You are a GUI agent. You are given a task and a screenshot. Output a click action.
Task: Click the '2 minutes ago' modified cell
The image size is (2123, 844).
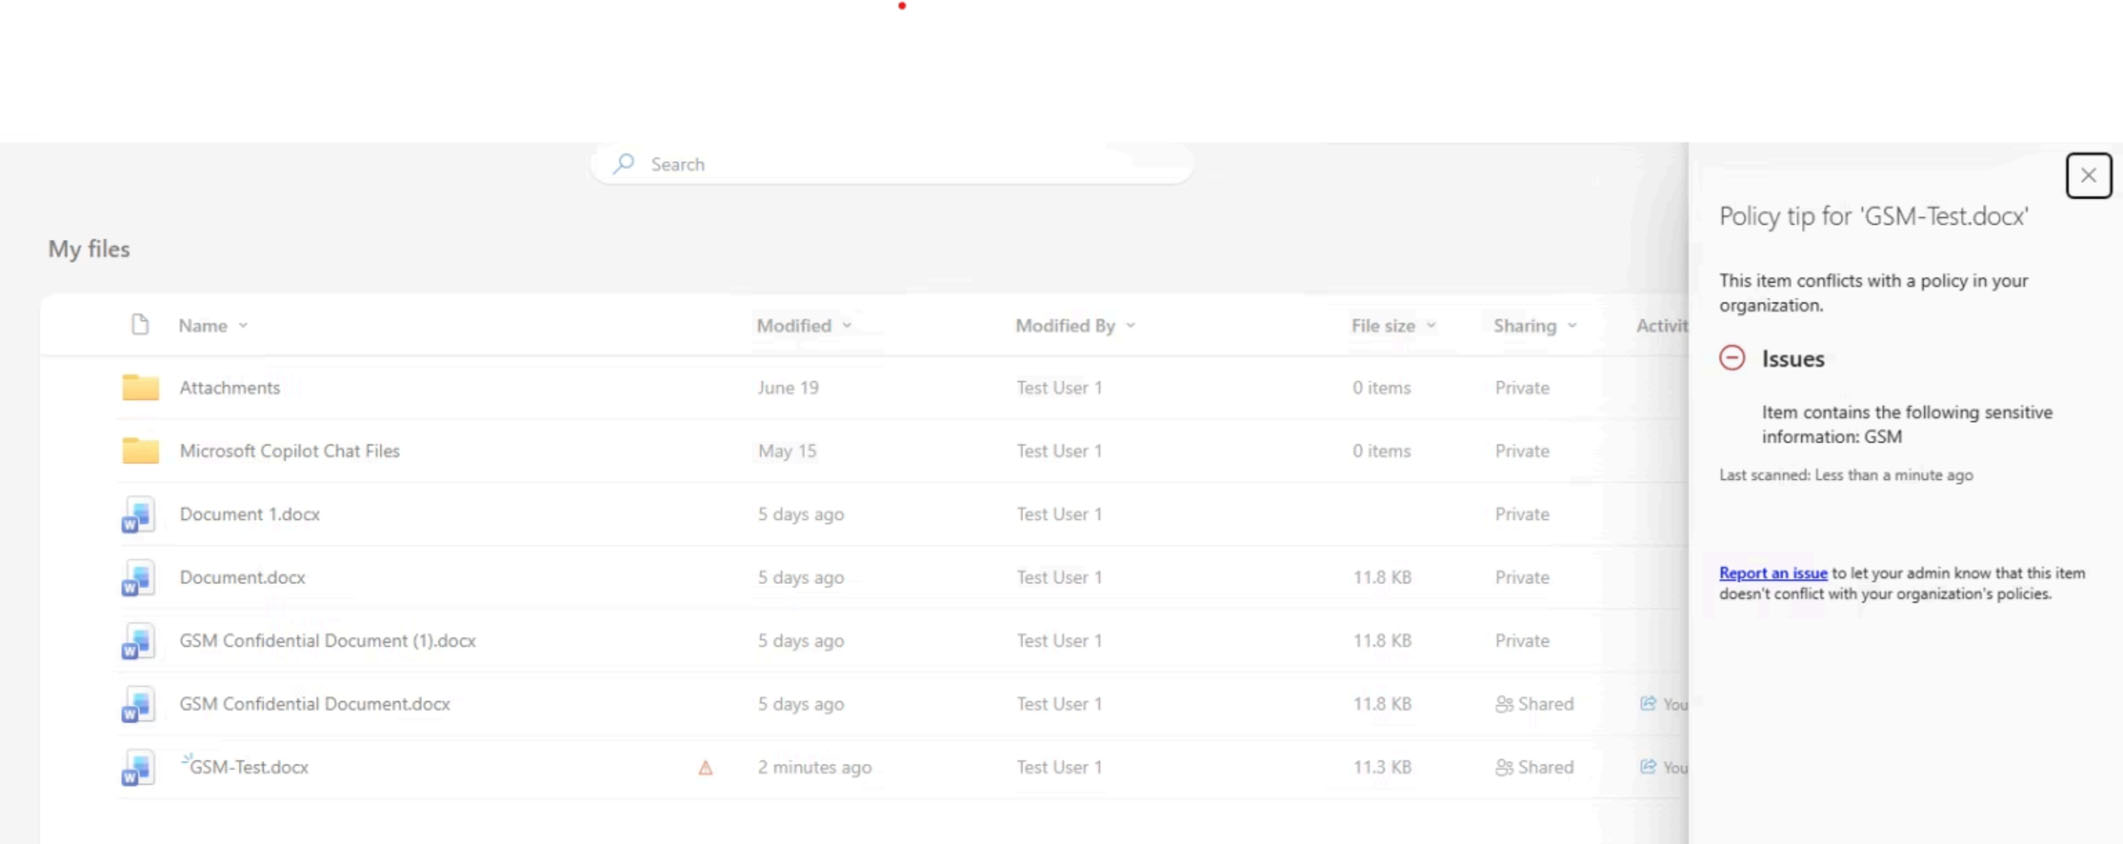pyautogui.click(x=815, y=767)
